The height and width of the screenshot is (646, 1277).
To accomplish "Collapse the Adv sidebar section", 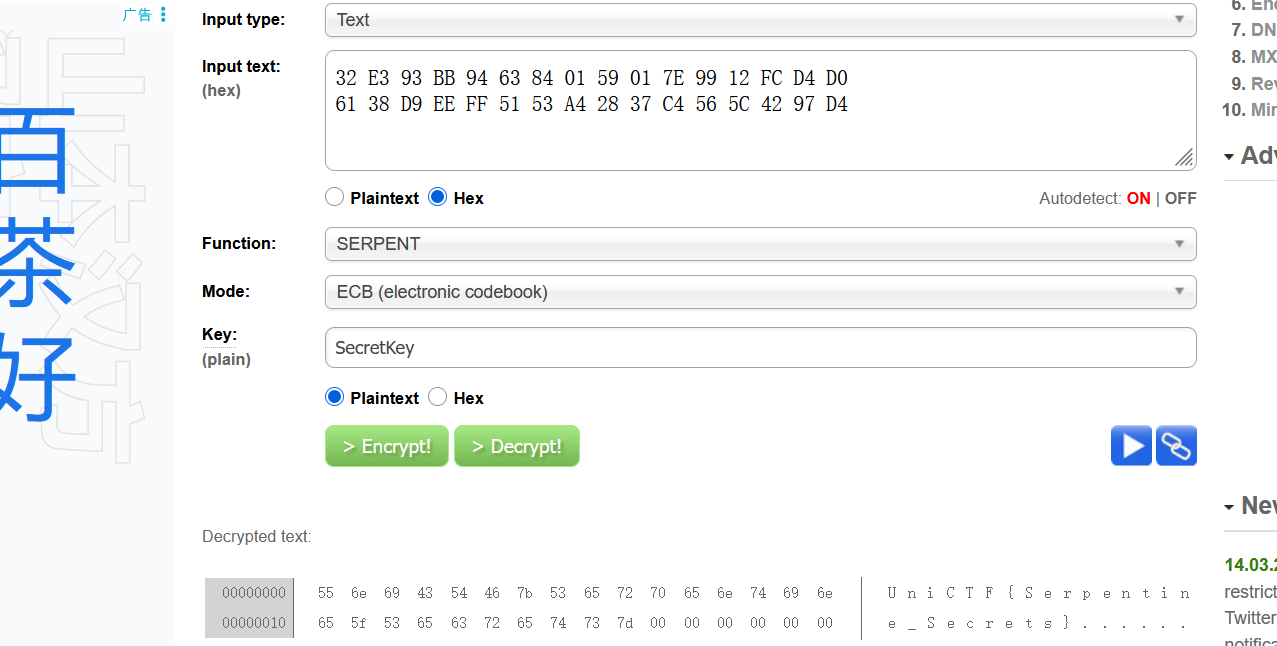I will [1229, 157].
